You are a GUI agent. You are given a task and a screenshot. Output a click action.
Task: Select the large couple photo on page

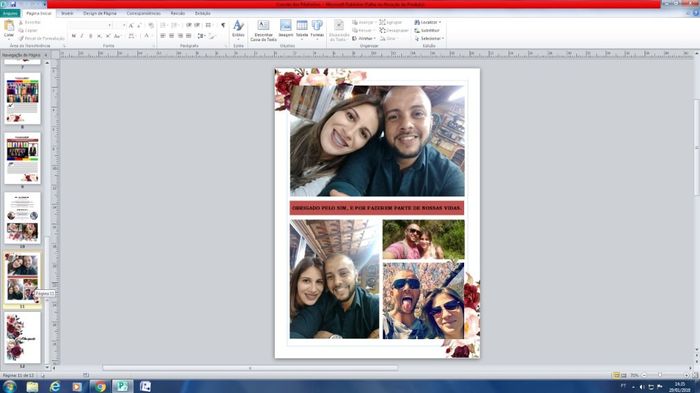pos(377,141)
